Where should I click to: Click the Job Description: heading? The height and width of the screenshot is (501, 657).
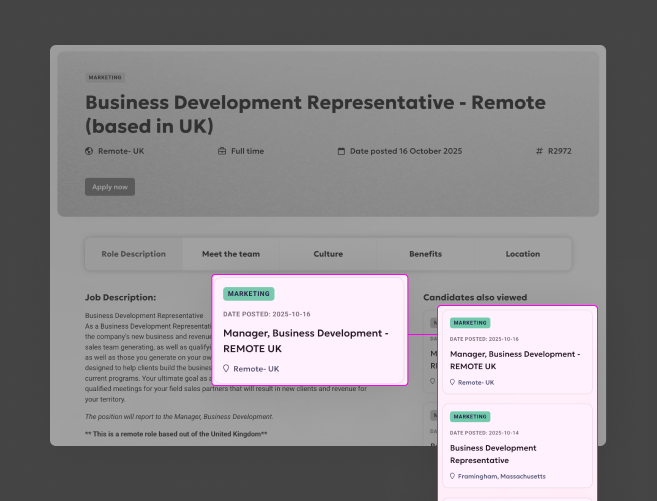120,297
